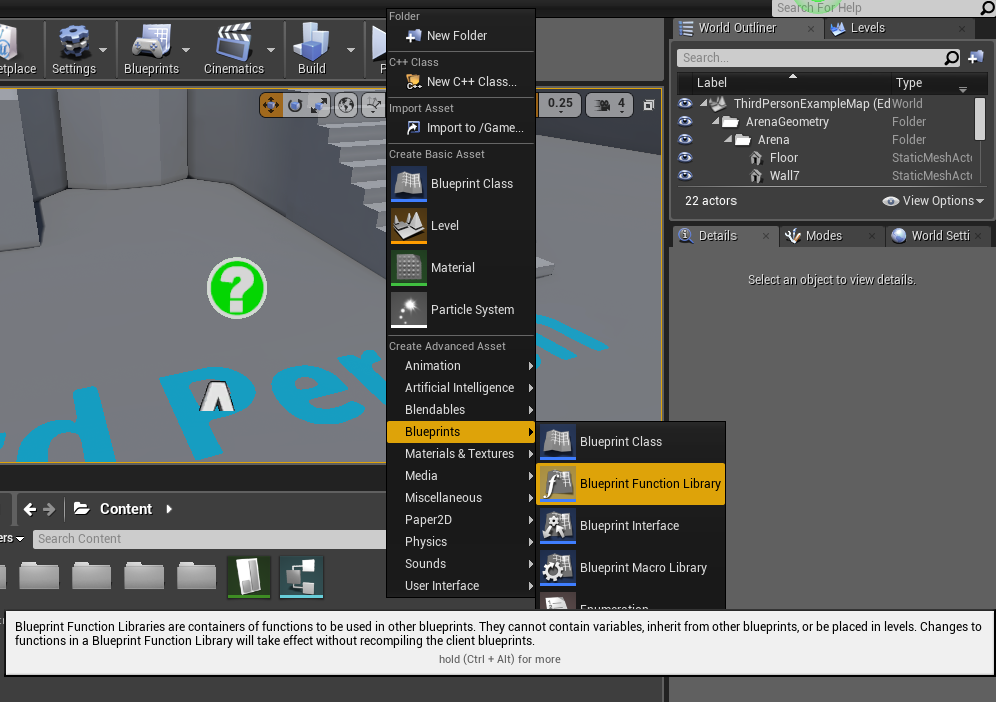This screenshot has width=996, height=702.
Task: Open the Animation submenu
Action: pos(461,366)
